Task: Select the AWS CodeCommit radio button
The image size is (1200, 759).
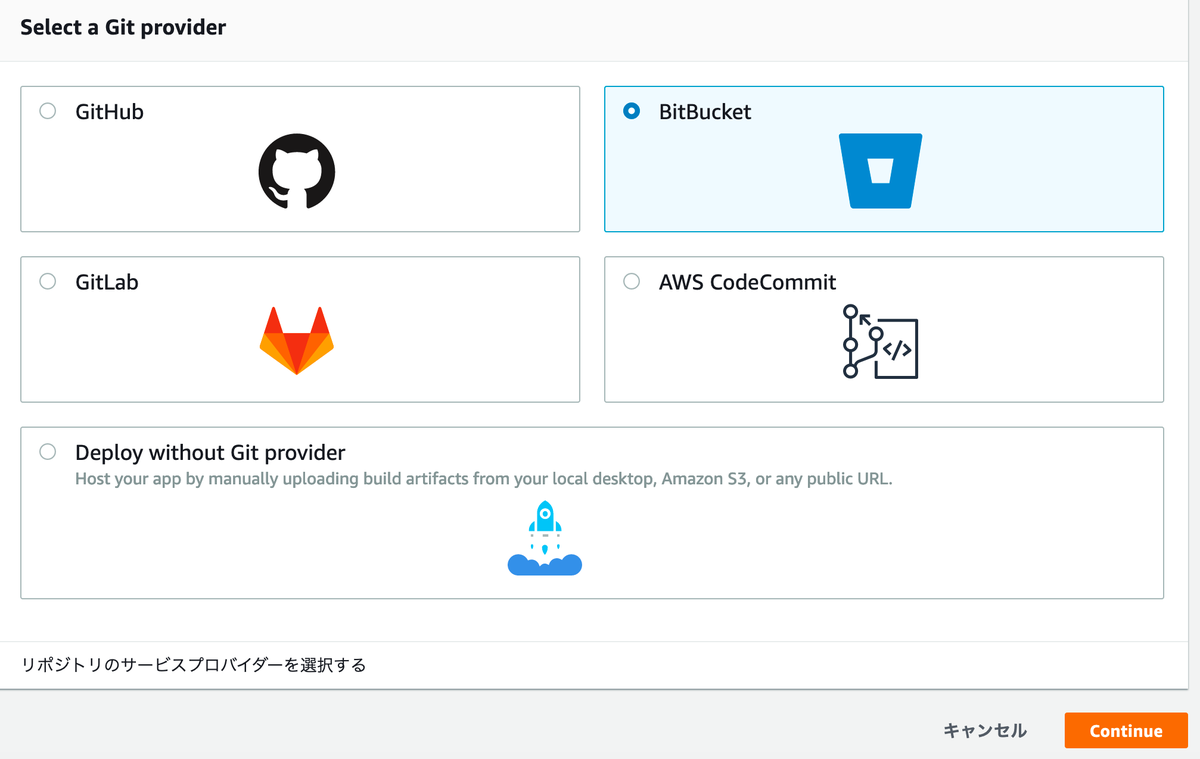Action: [631, 281]
